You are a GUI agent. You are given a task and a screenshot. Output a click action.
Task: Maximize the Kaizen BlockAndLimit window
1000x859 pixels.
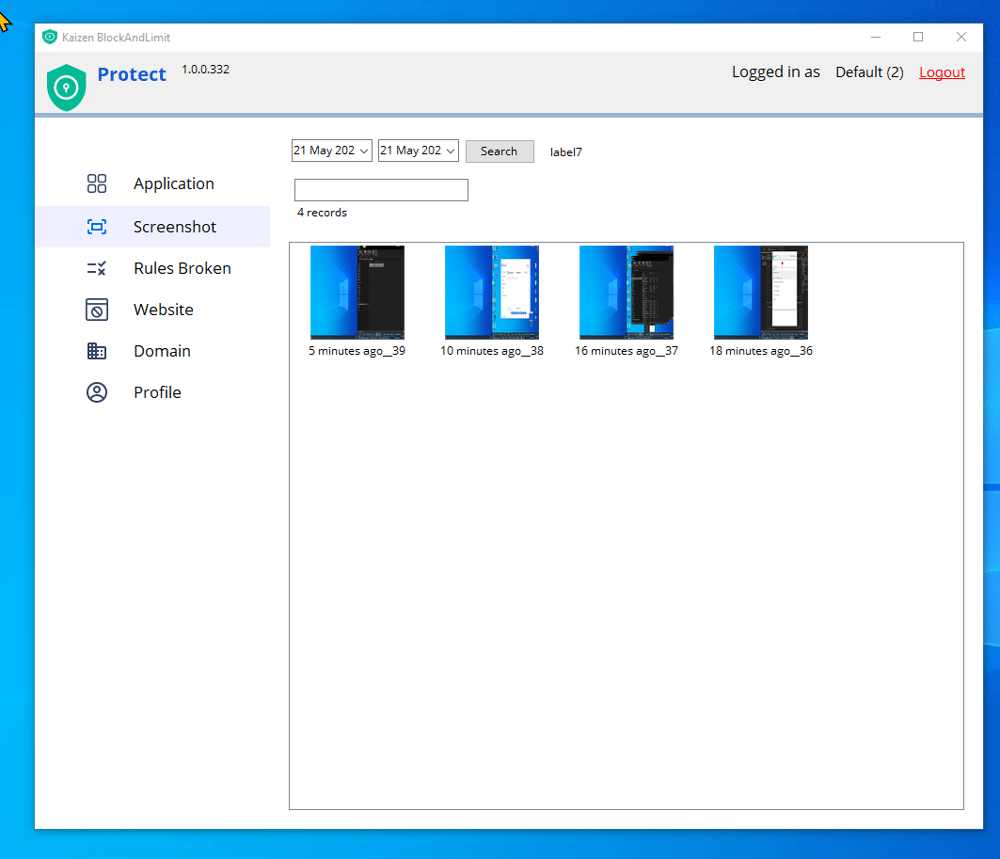coord(918,37)
